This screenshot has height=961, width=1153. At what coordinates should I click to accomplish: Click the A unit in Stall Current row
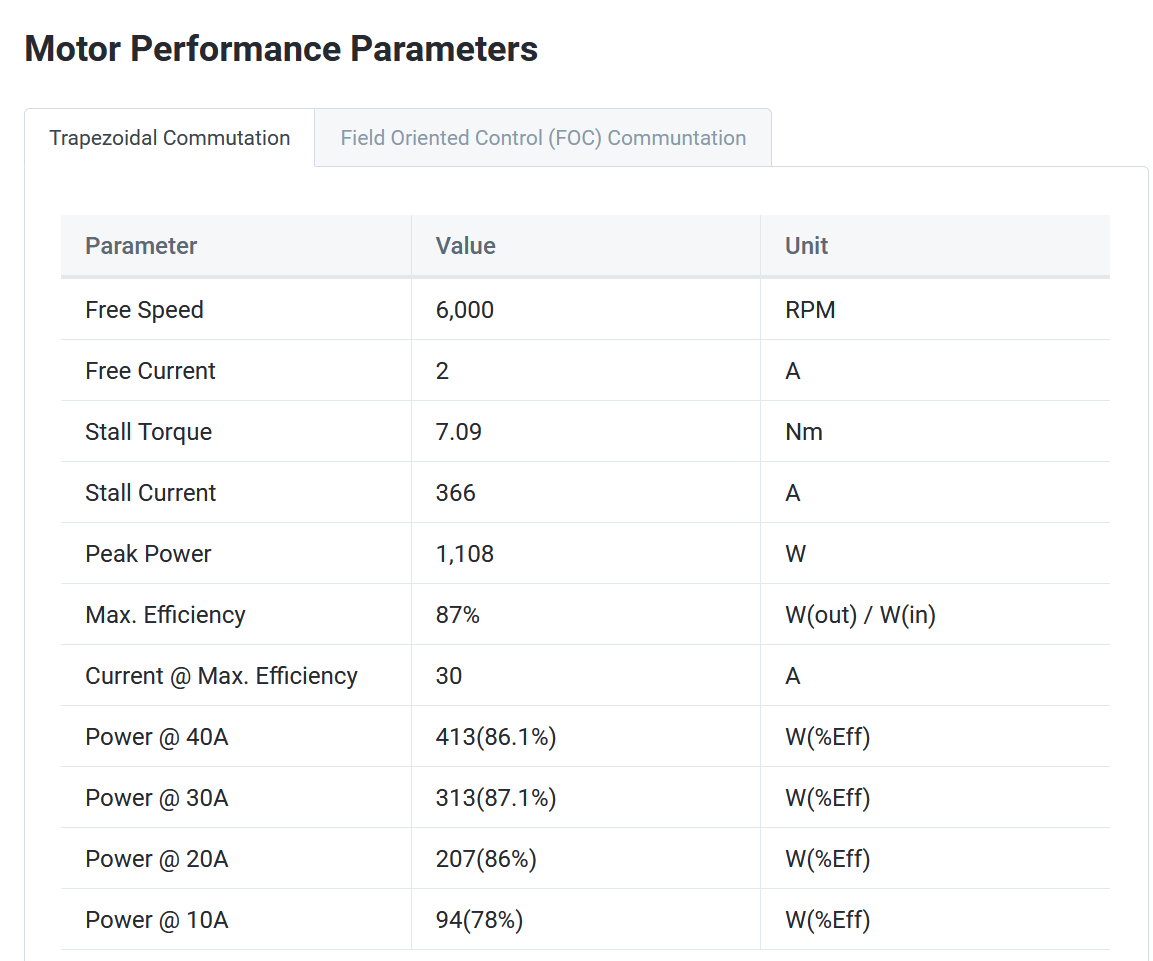click(793, 493)
